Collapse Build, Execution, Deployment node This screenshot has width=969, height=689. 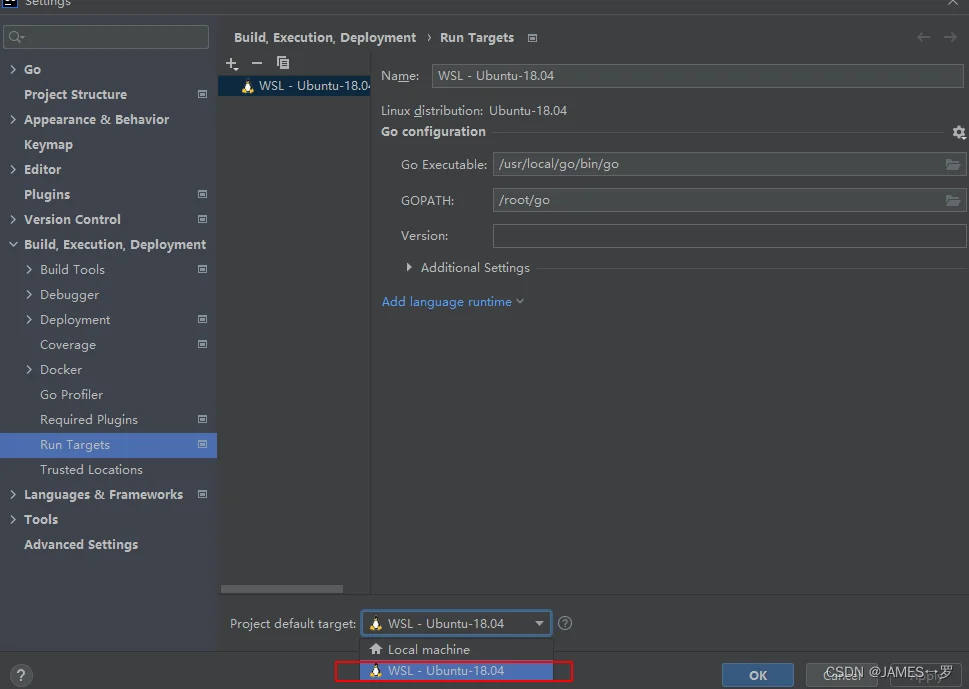coord(13,245)
